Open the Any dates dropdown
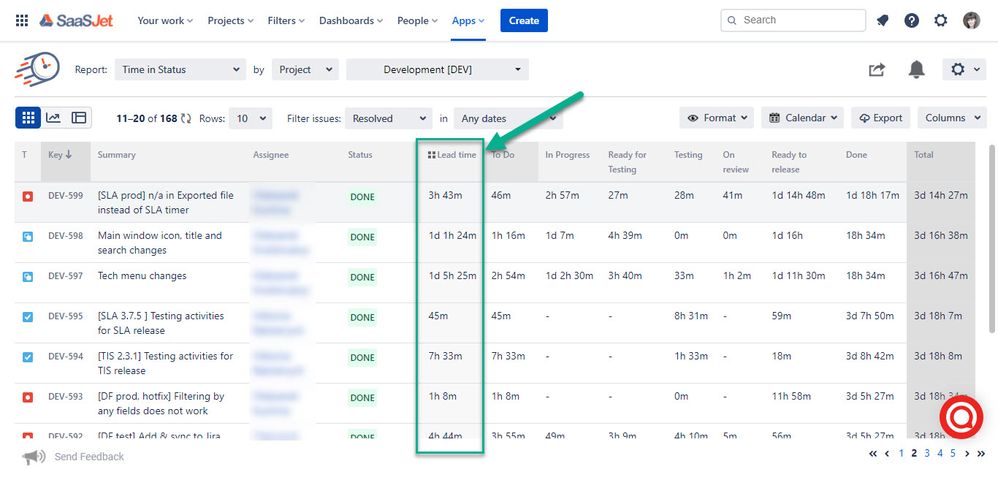Viewport: 998px width, 480px height. coord(508,118)
